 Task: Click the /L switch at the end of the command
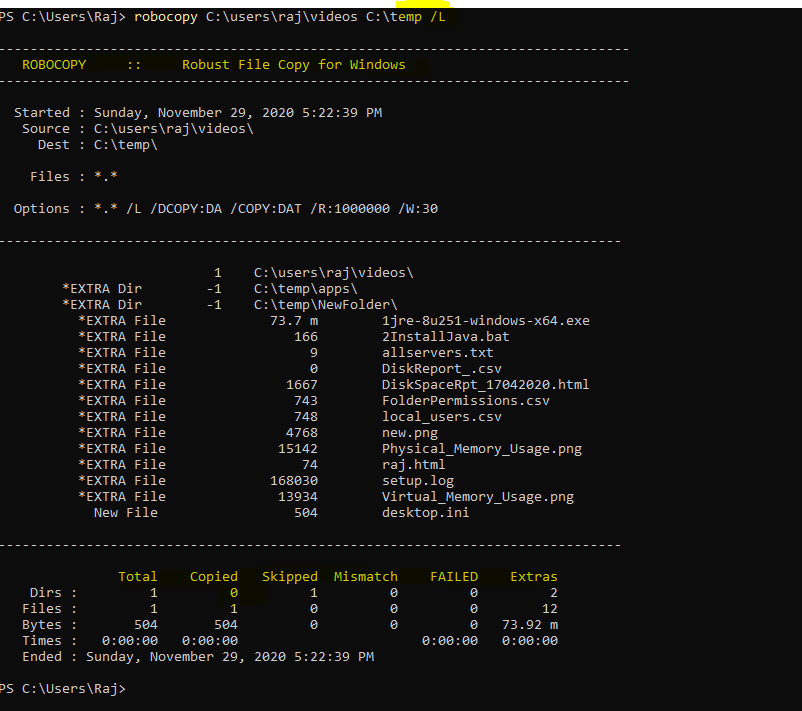438,17
